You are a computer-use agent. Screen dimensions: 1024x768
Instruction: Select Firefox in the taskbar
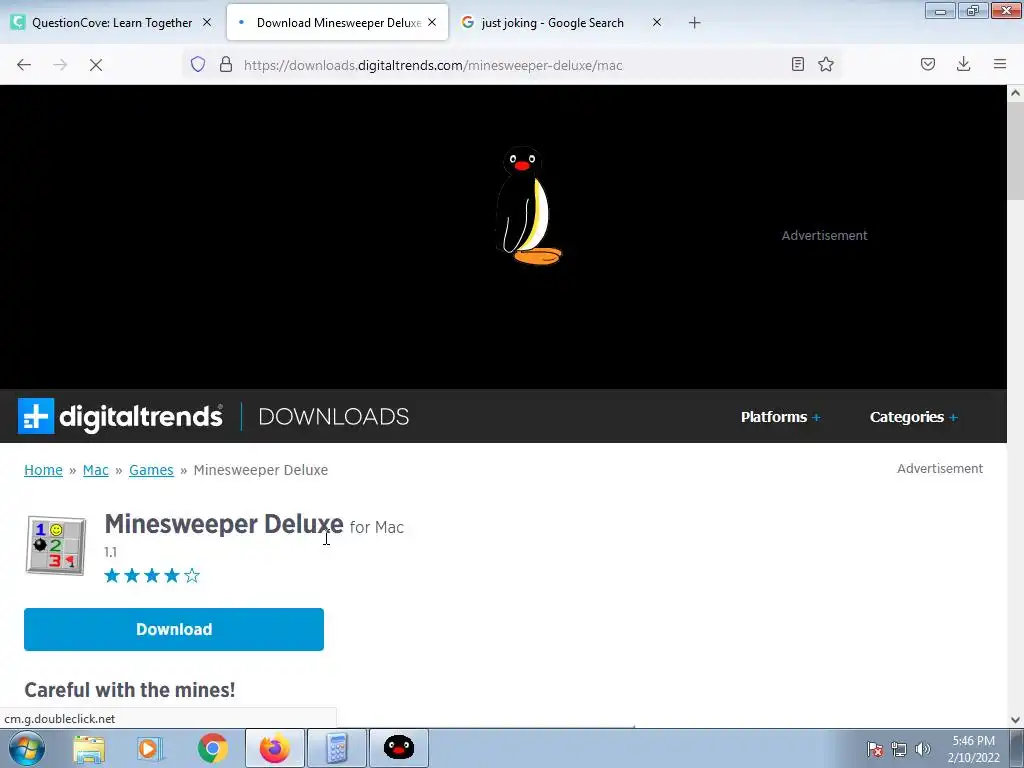click(274, 748)
